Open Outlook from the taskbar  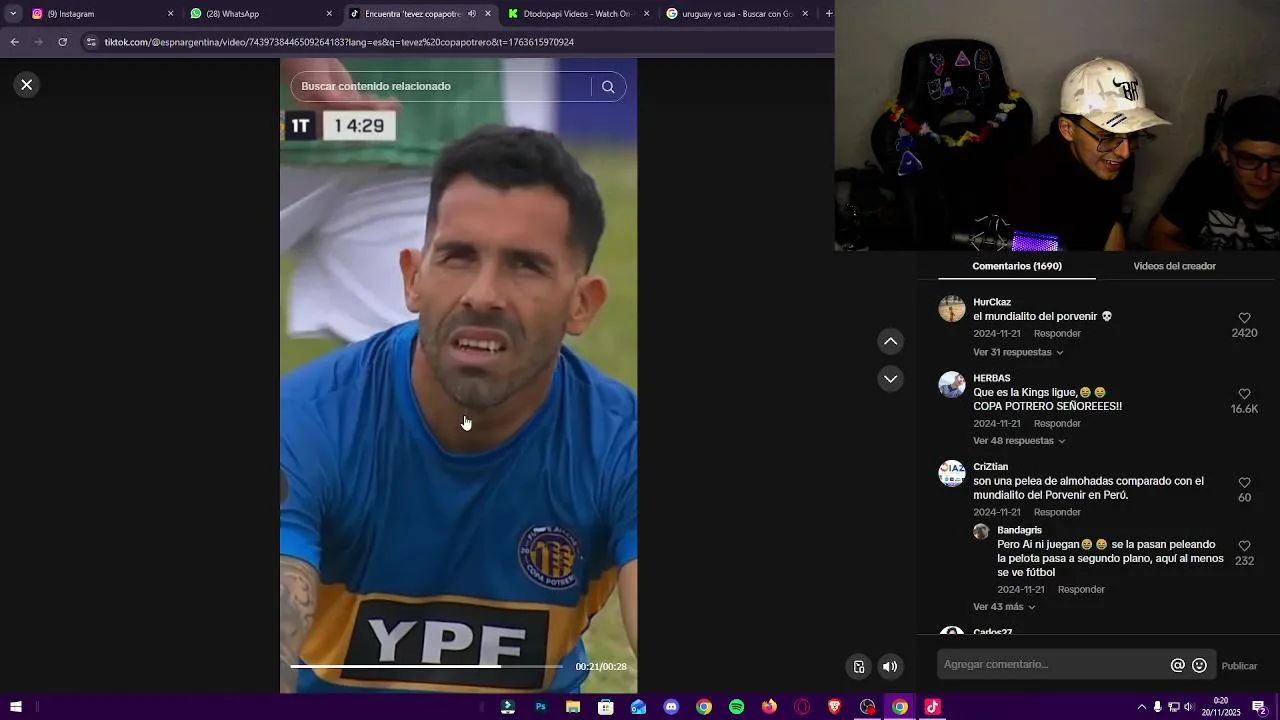tap(639, 707)
